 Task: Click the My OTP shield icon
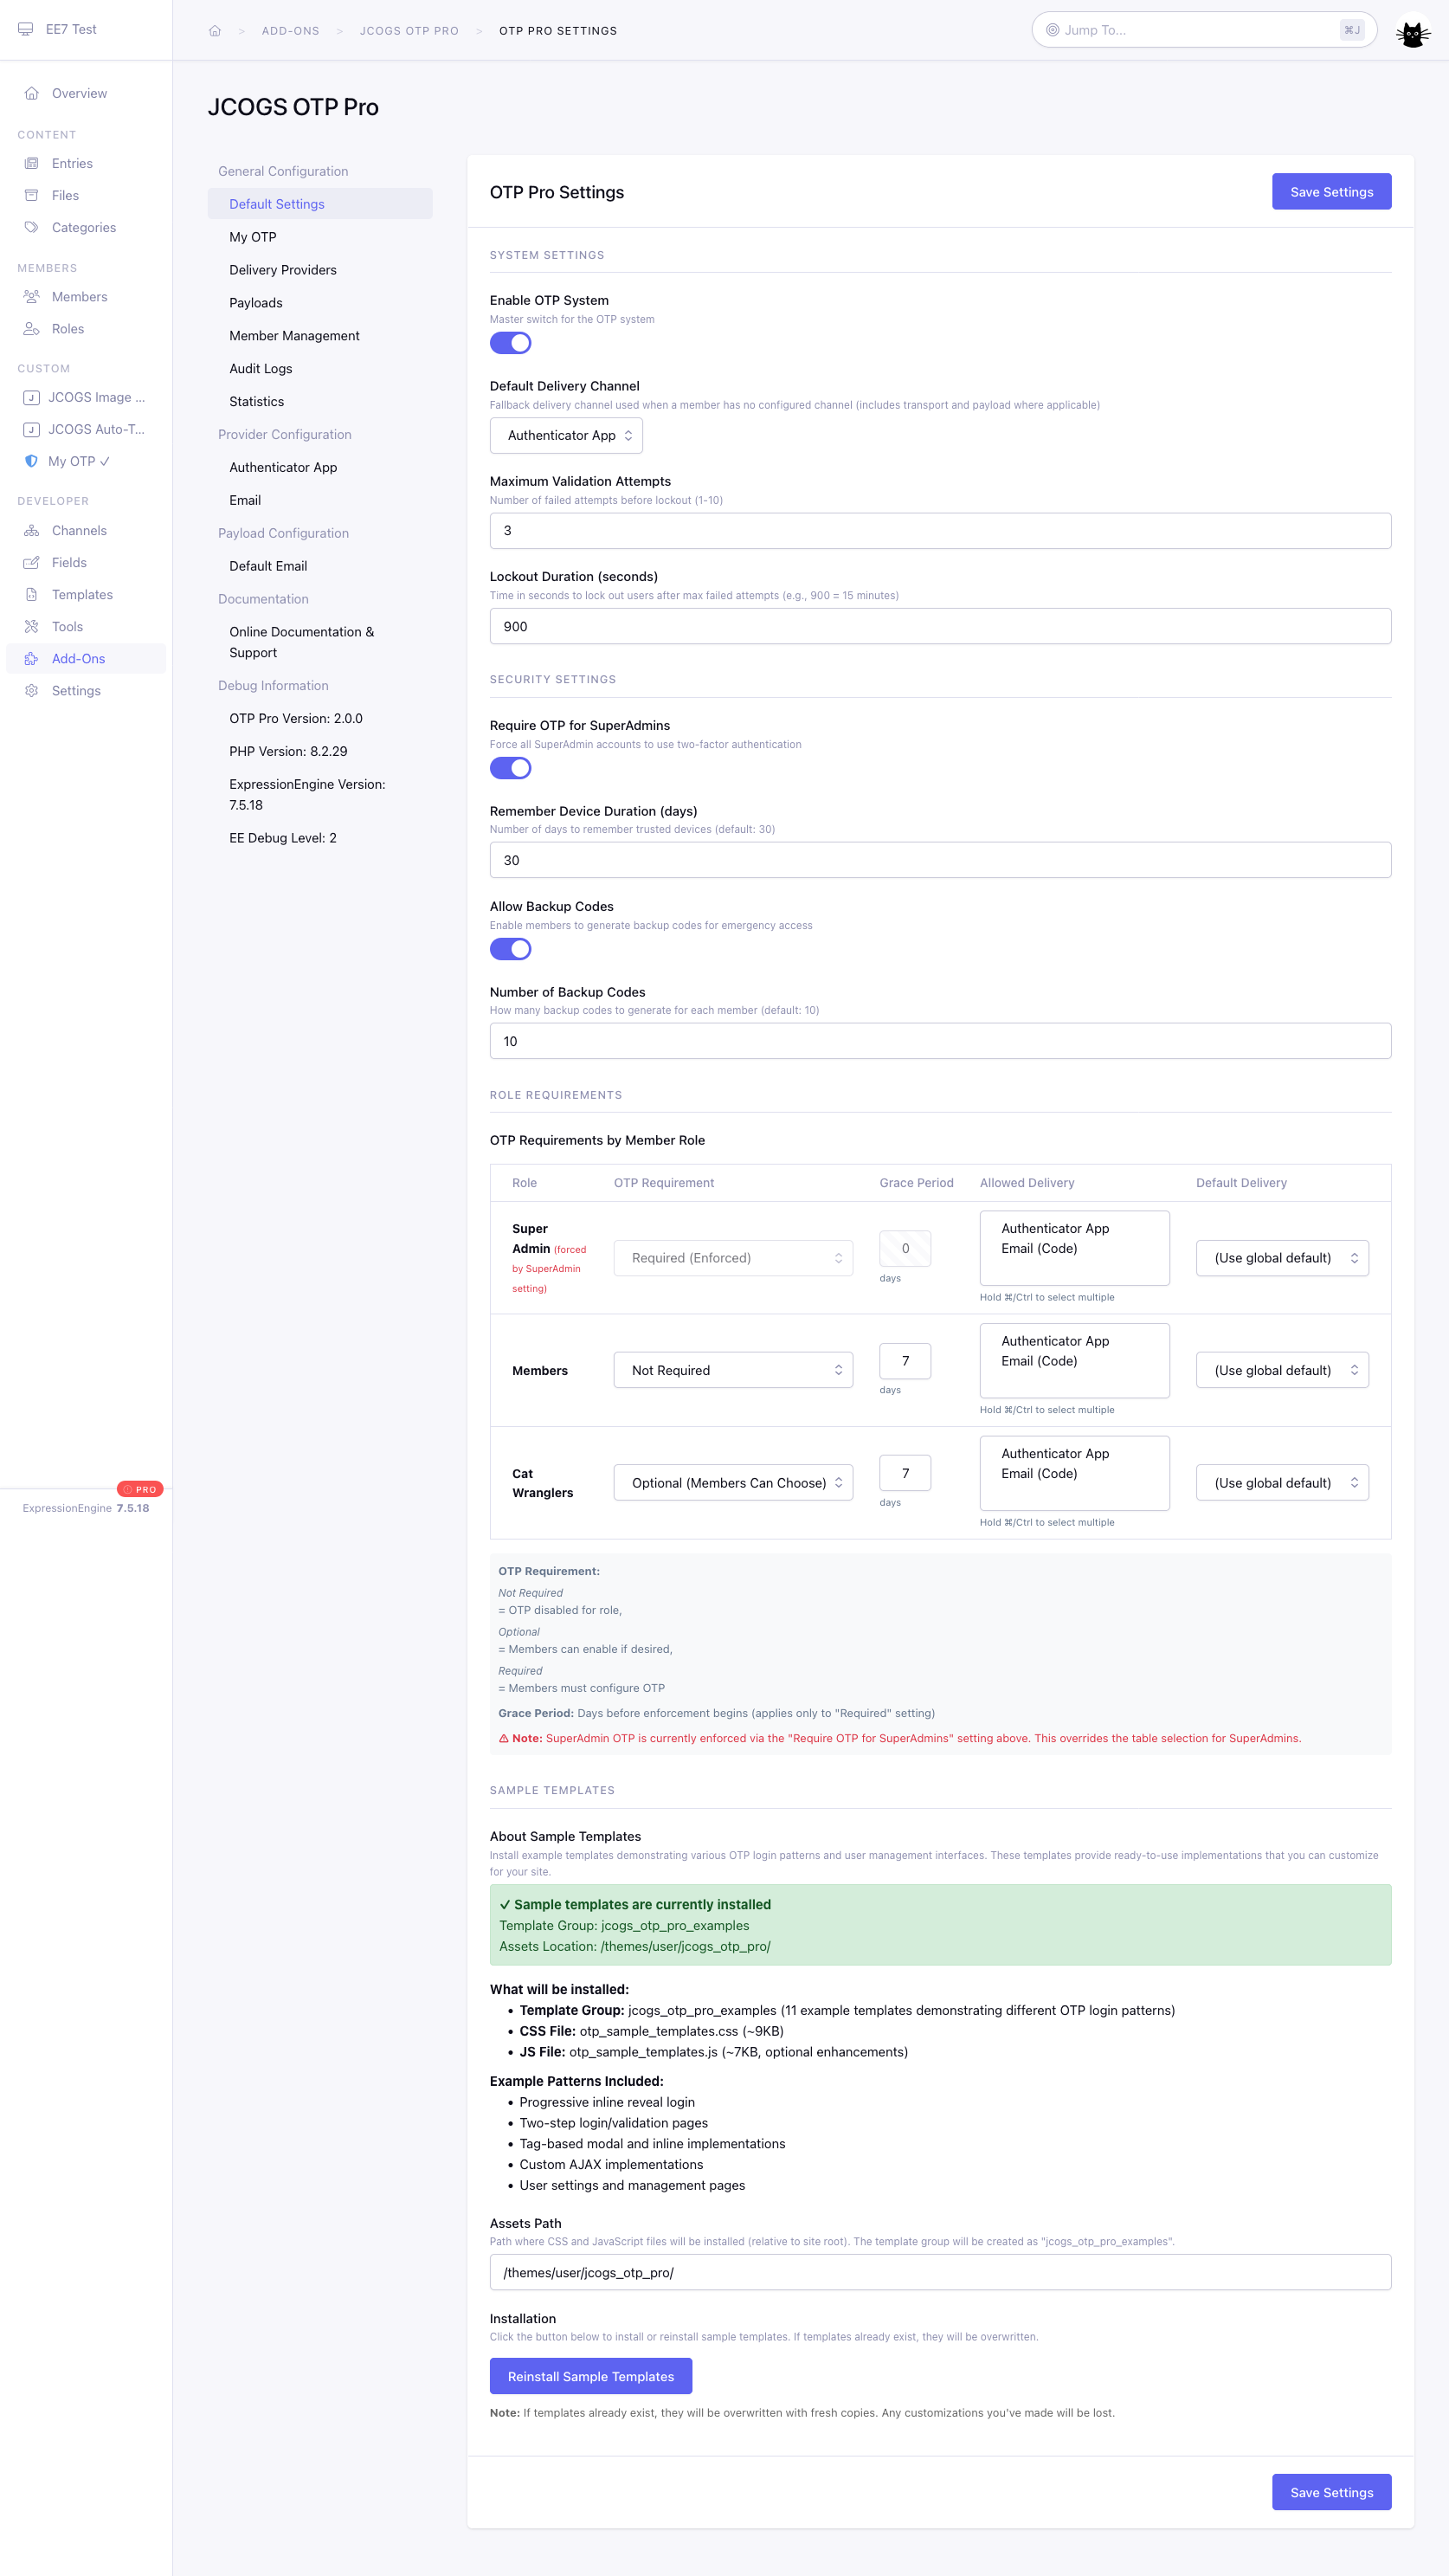point(32,461)
